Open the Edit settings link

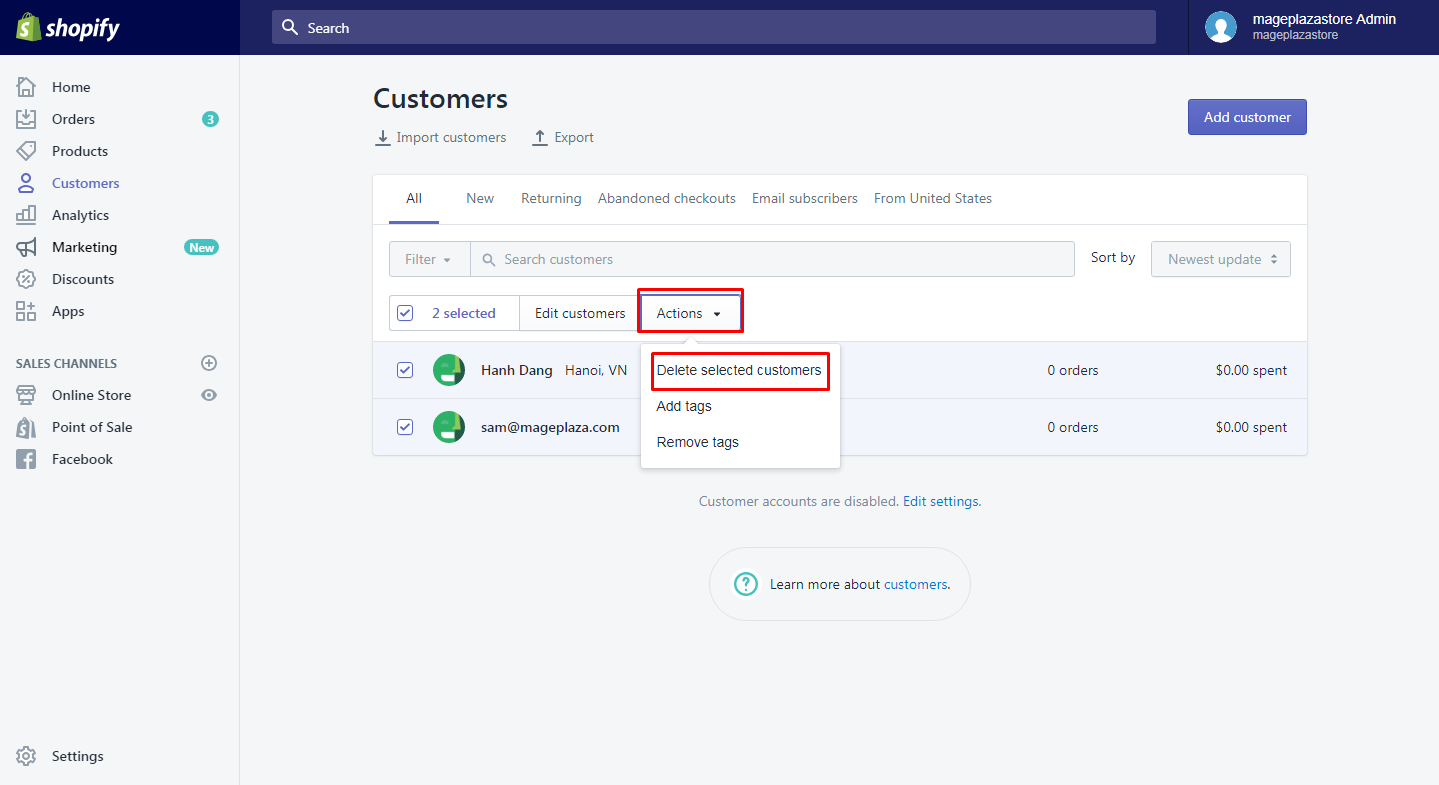[x=941, y=501]
